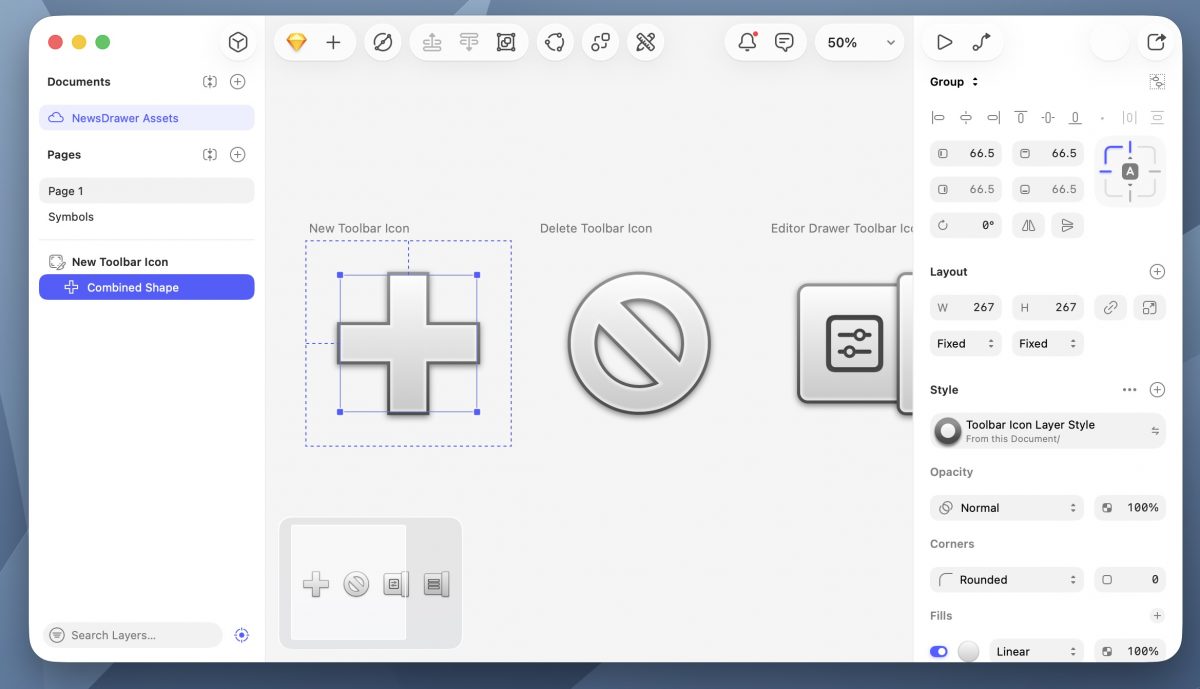Viewport: 1200px width, 689px height.
Task: Click the share/export icon in toolbar
Action: tap(1156, 42)
